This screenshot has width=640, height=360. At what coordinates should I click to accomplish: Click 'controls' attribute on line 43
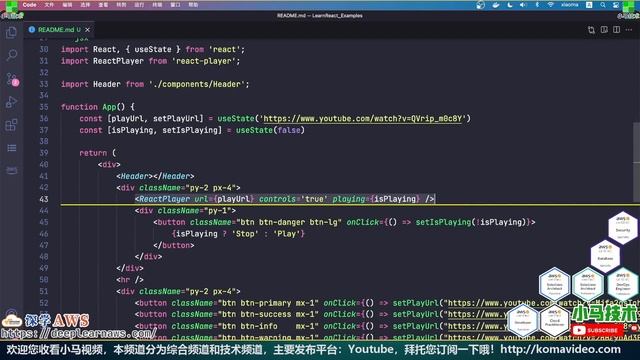[x=277, y=199]
